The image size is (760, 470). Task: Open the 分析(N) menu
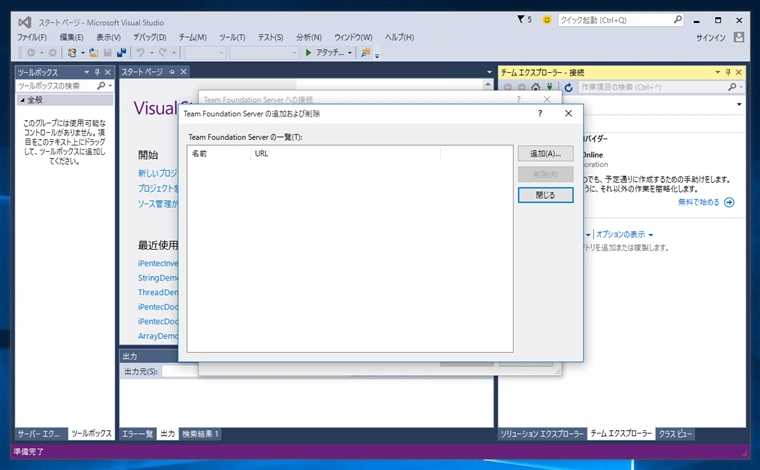click(x=309, y=37)
